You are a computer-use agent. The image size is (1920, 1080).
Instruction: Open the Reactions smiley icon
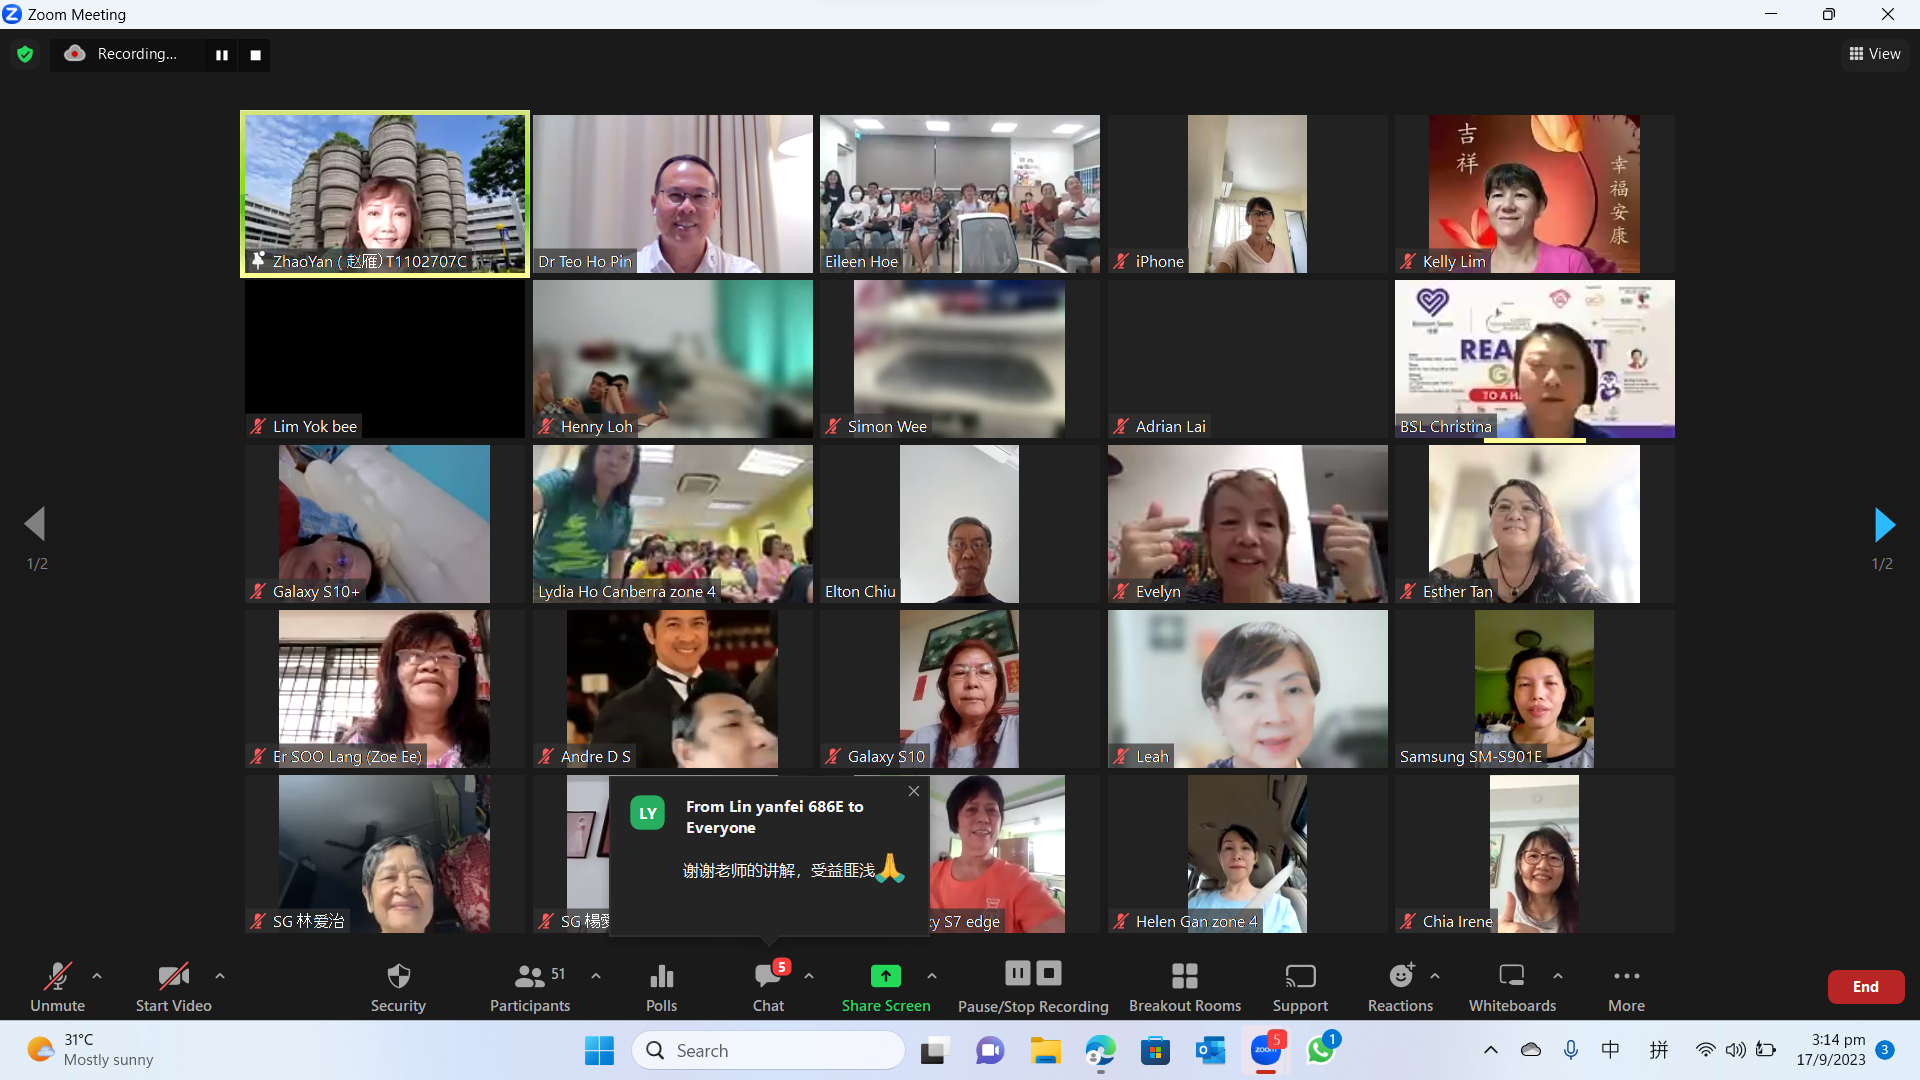point(1400,976)
